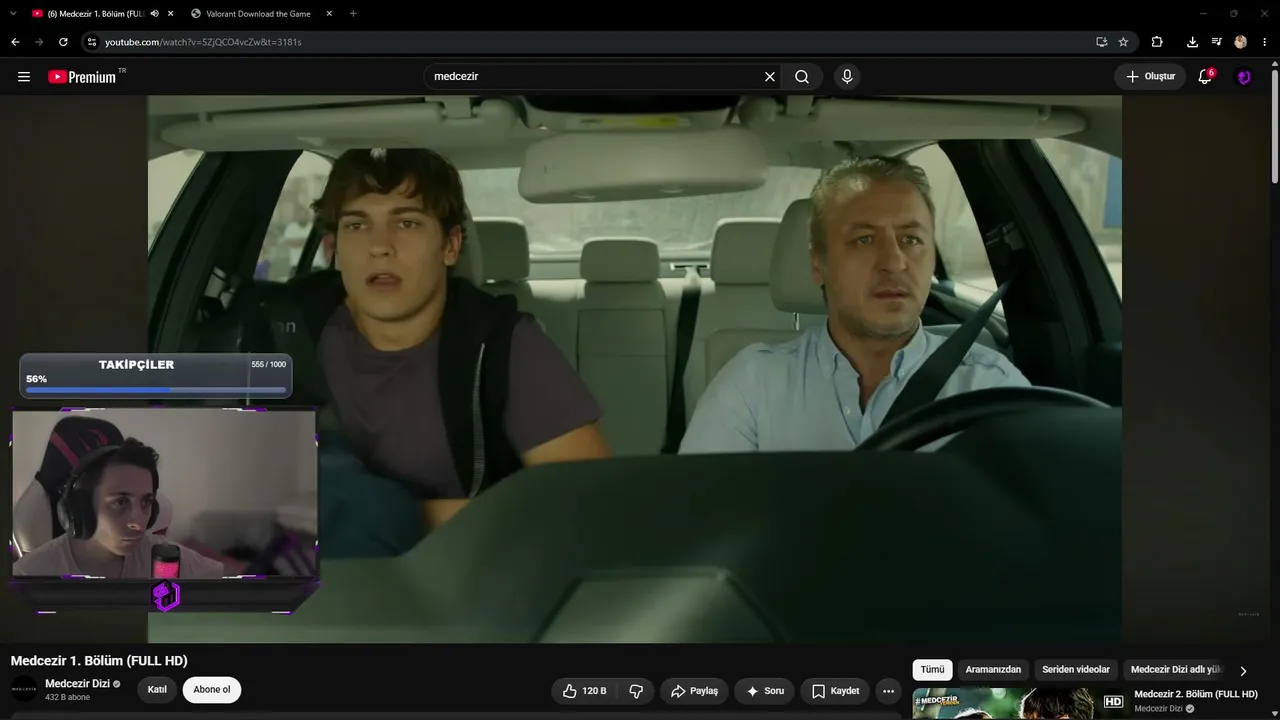The width and height of the screenshot is (1280, 720).
Task: Open the Chrome profile avatar
Action: (x=1241, y=42)
